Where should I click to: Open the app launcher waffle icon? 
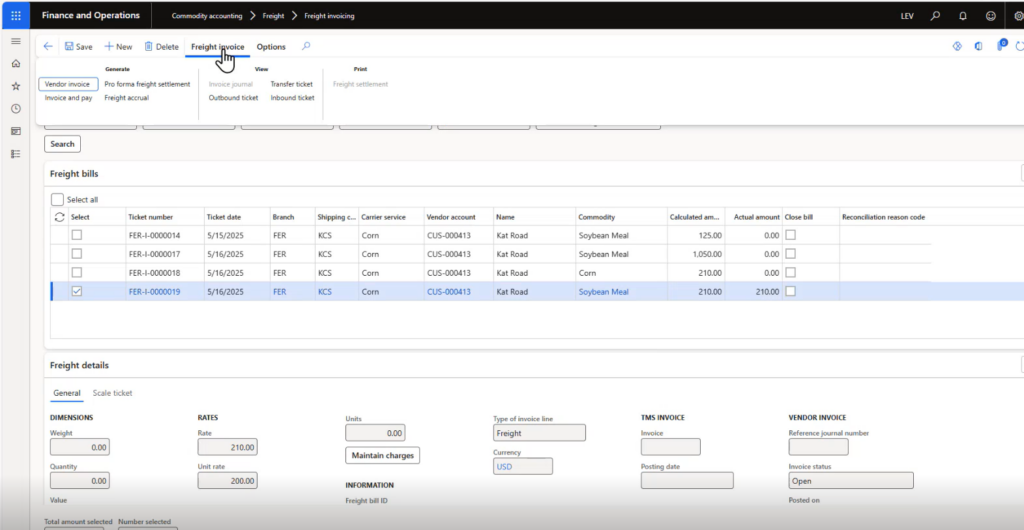[16, 16]
